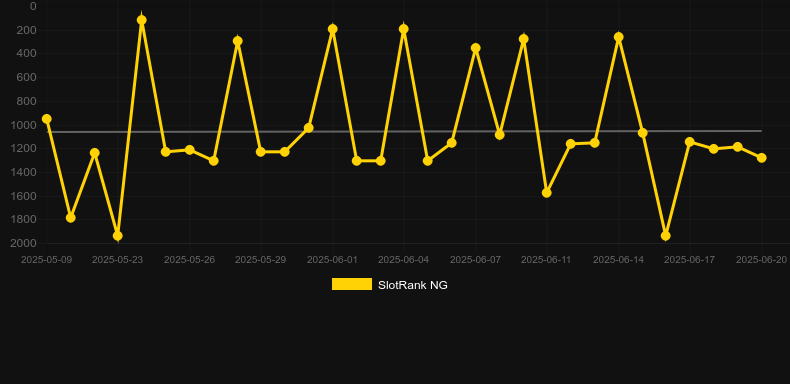The width and height of the screenshot is (790, 384).
Task: Select the peak data point at 2025-06-14
Action: click(619, 37)
